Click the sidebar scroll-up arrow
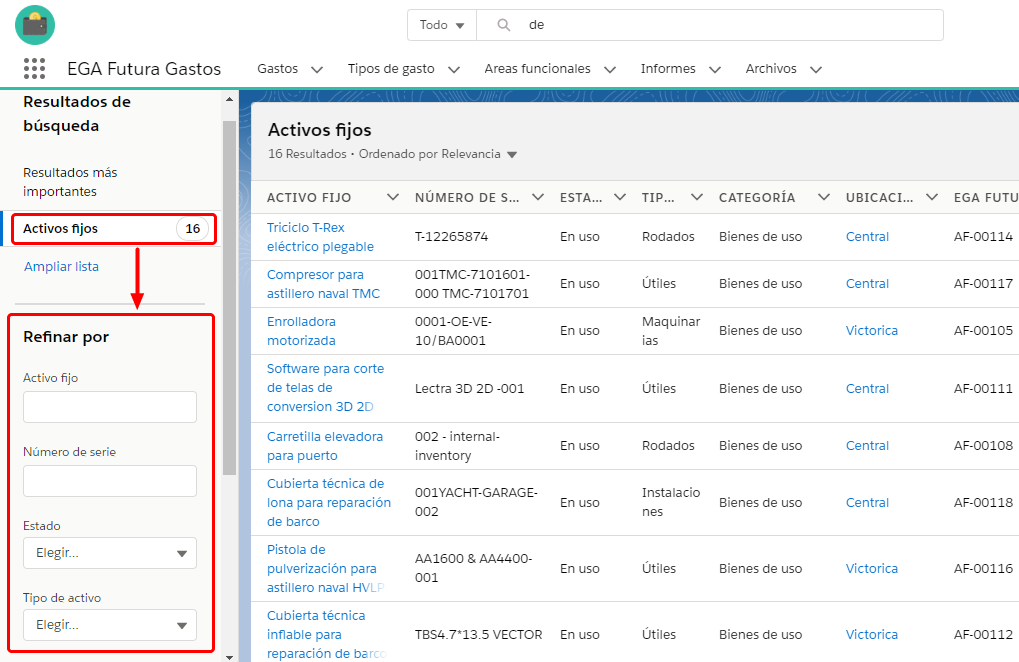 (x=229, y=100)
